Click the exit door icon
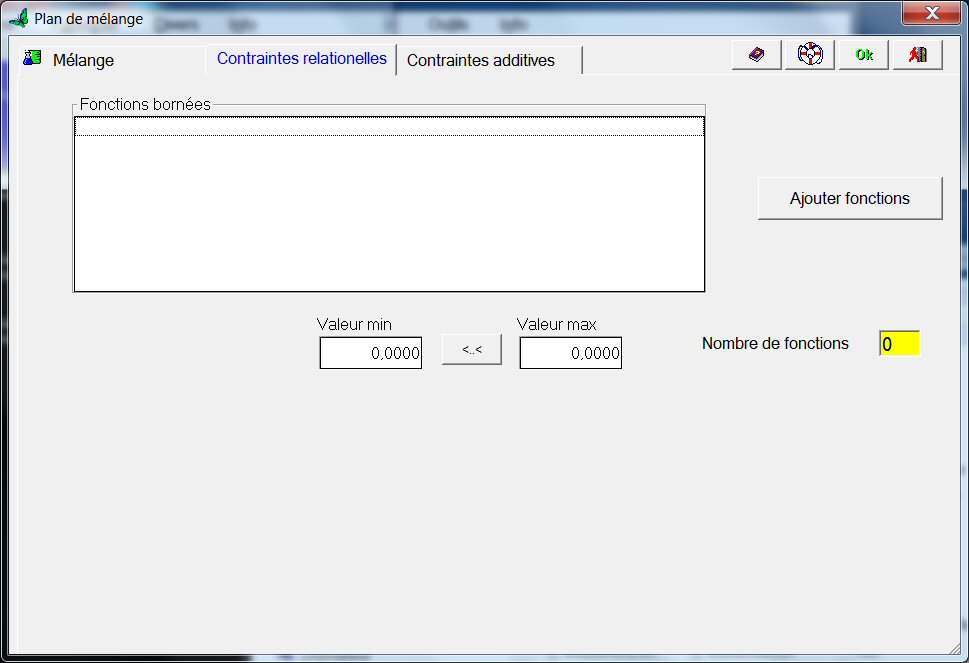Image resolution: width=969 pixels, height=663 pixels. [x=917, y=55]
